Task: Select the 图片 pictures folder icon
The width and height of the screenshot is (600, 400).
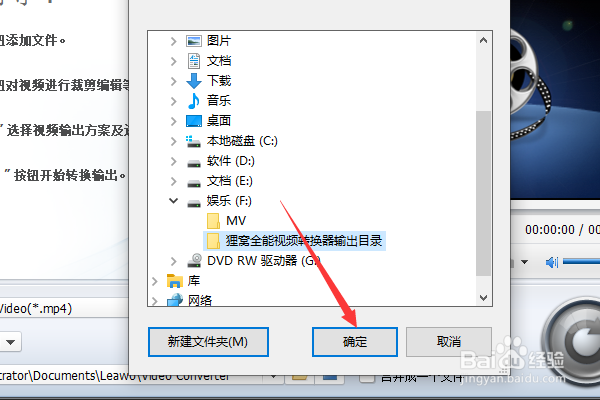Action: [194, 41]
